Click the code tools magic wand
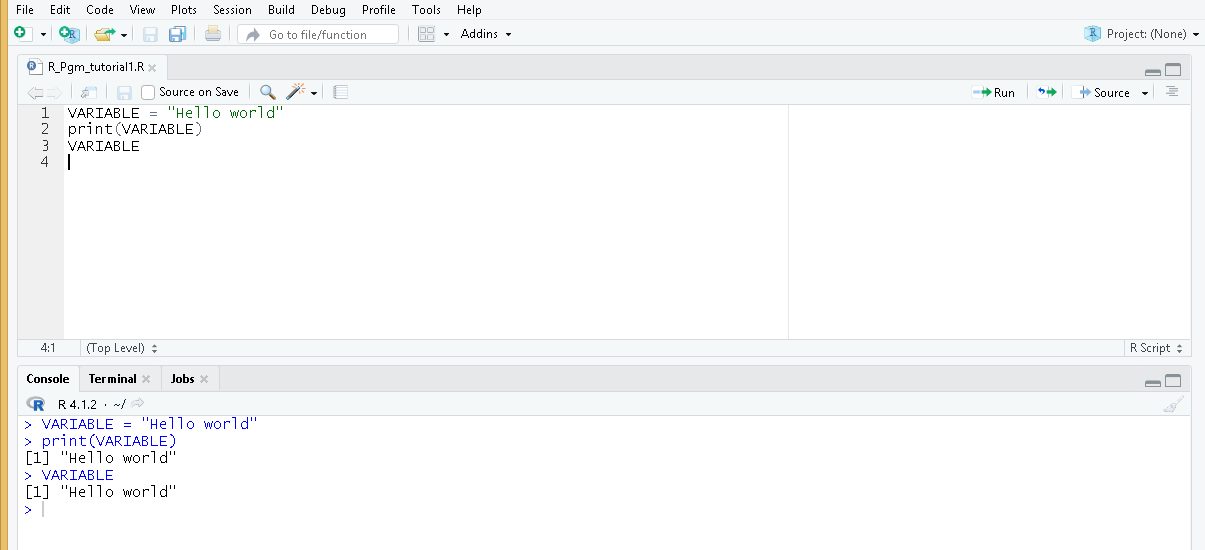This screenshot has width=1205, height=550. click(x=296, y=92)
